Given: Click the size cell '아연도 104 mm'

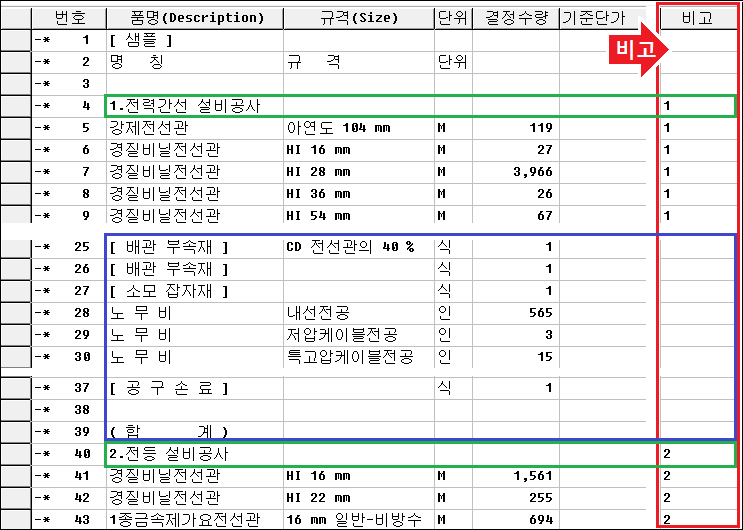Looking at the screenshot, I should click(359, 128).
